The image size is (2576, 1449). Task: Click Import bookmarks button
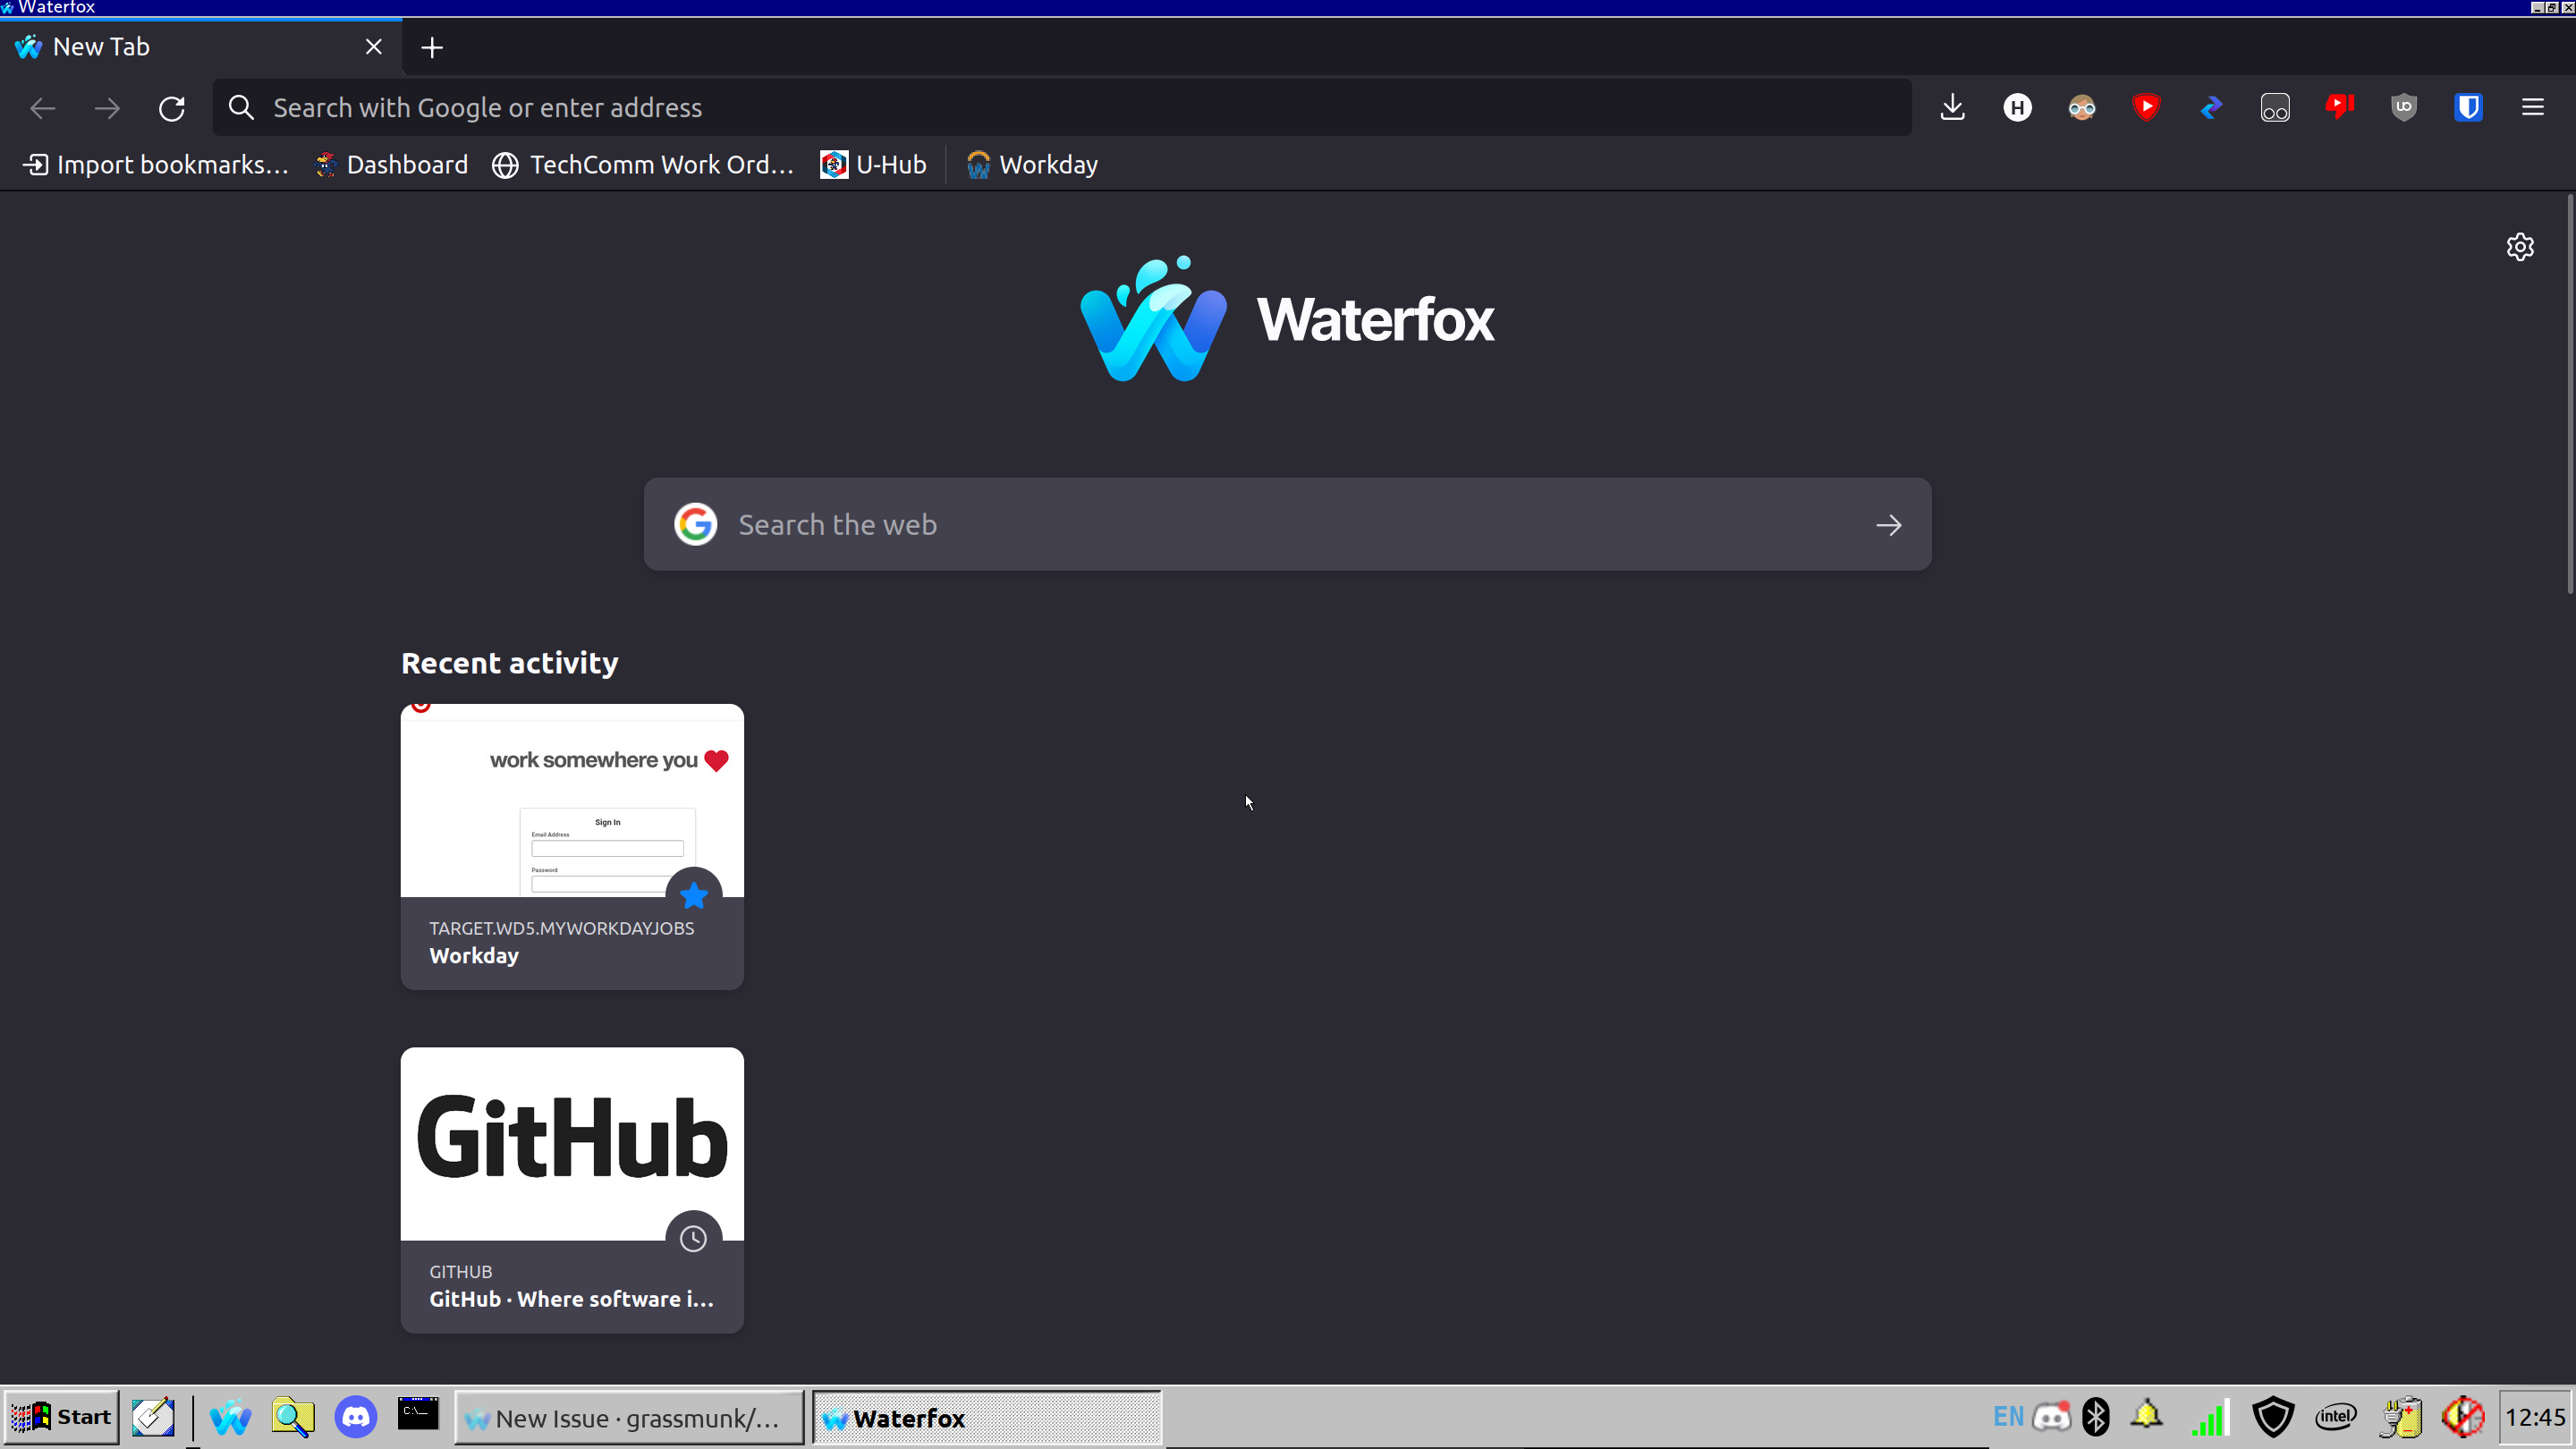[x=156, y=165]
